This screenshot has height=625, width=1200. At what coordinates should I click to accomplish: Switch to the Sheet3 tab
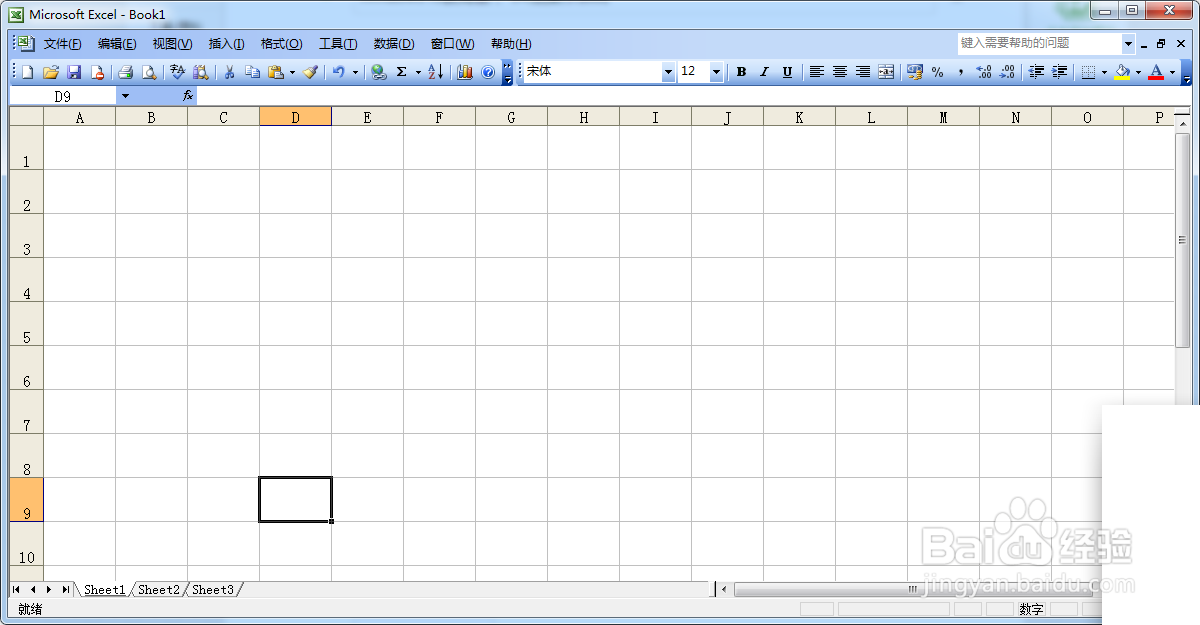click(213, 590)
